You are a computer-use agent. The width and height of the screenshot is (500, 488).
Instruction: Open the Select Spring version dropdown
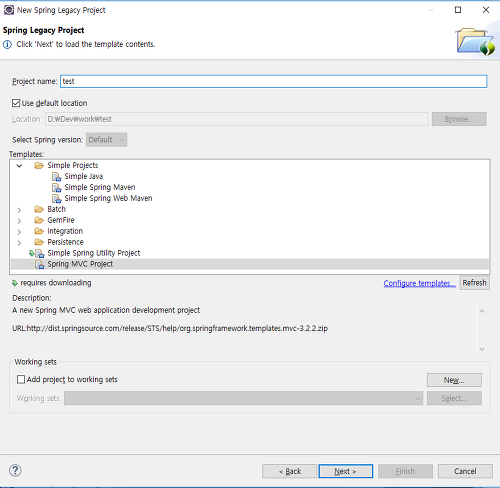click(106, 140)
